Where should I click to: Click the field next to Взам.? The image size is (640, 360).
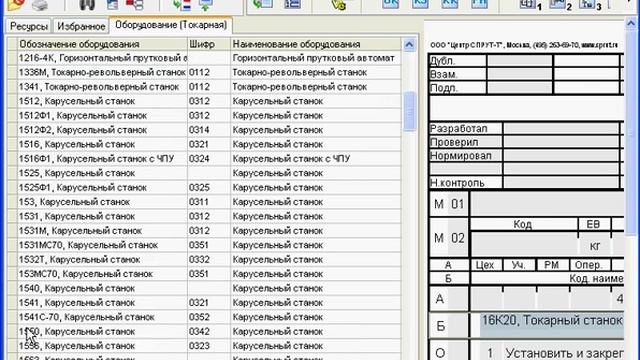click(x=520, y=74)
